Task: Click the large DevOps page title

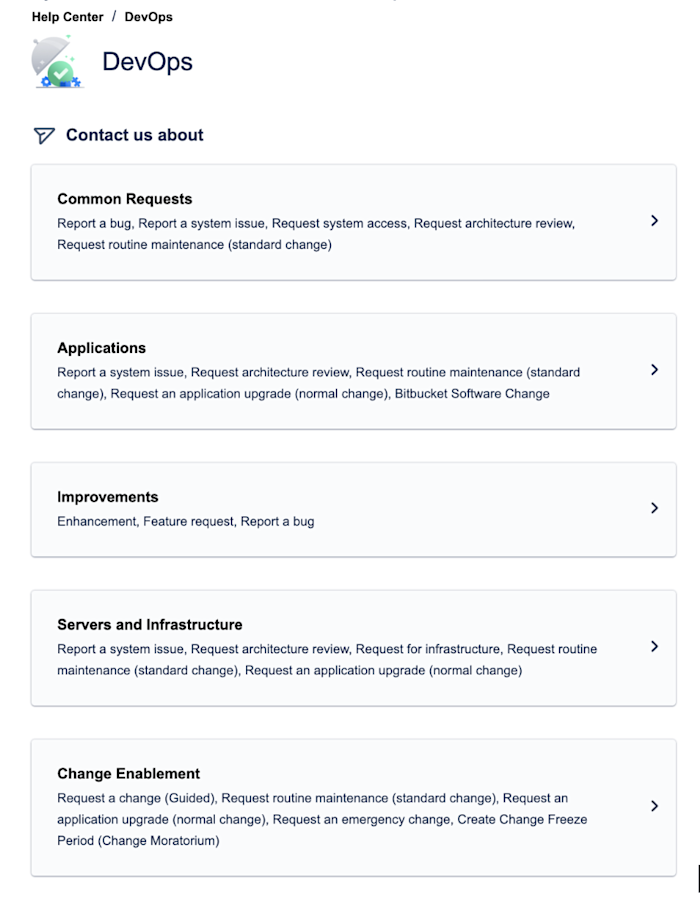Action: pos(147,62)
